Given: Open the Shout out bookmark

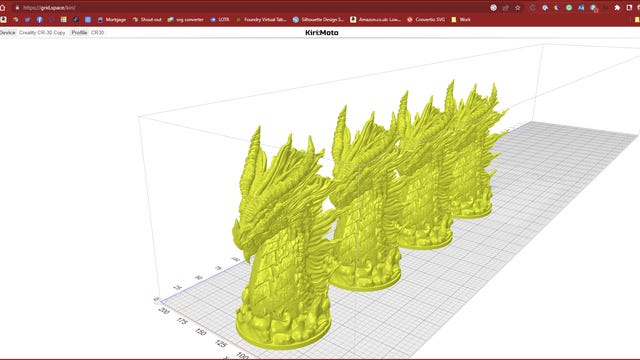Looking at the screenshot, I should 147,20.
